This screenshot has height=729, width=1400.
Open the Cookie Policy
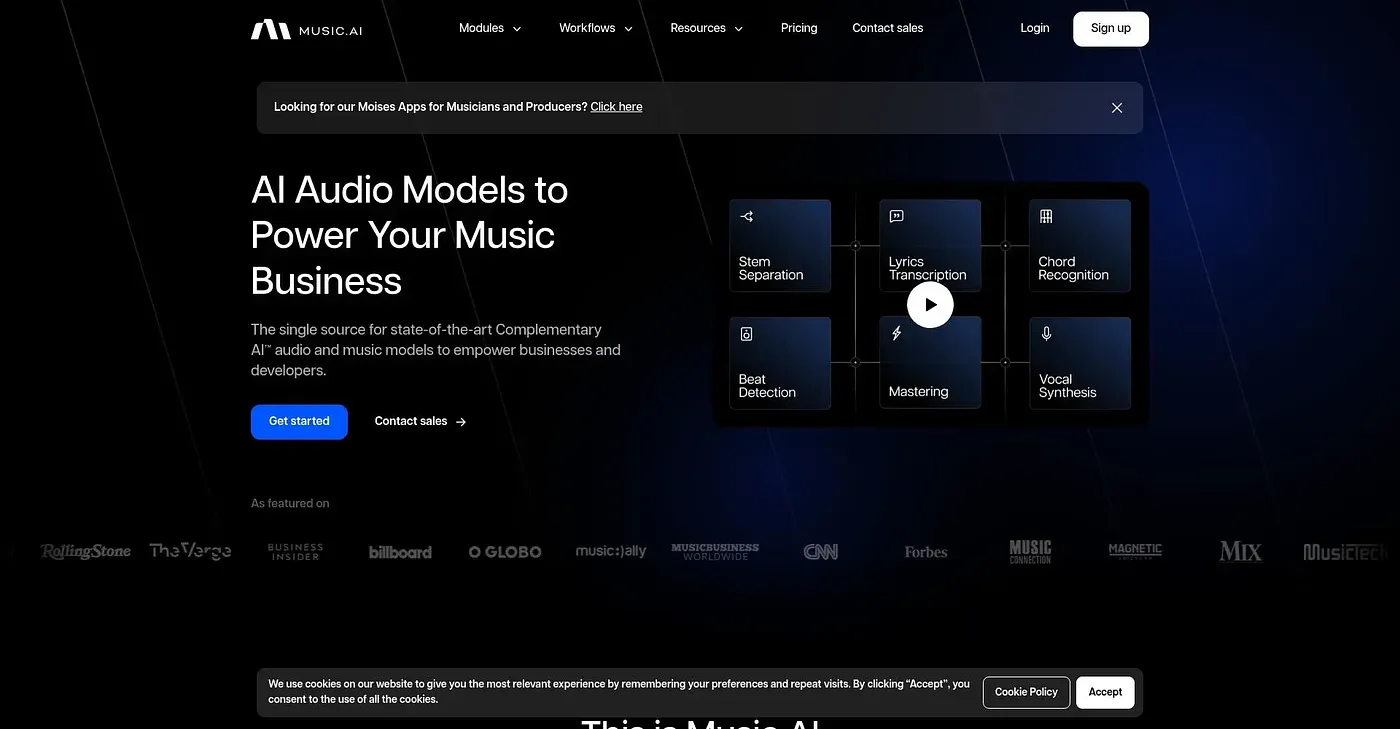(1026, 692)
